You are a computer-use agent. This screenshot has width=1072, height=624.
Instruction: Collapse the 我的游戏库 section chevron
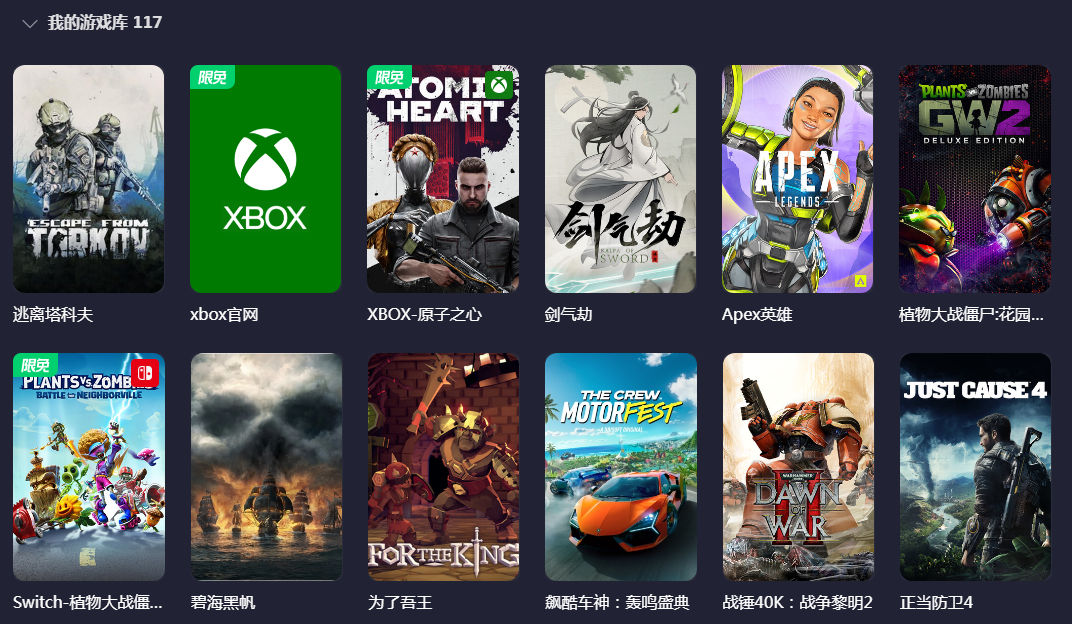29,24
